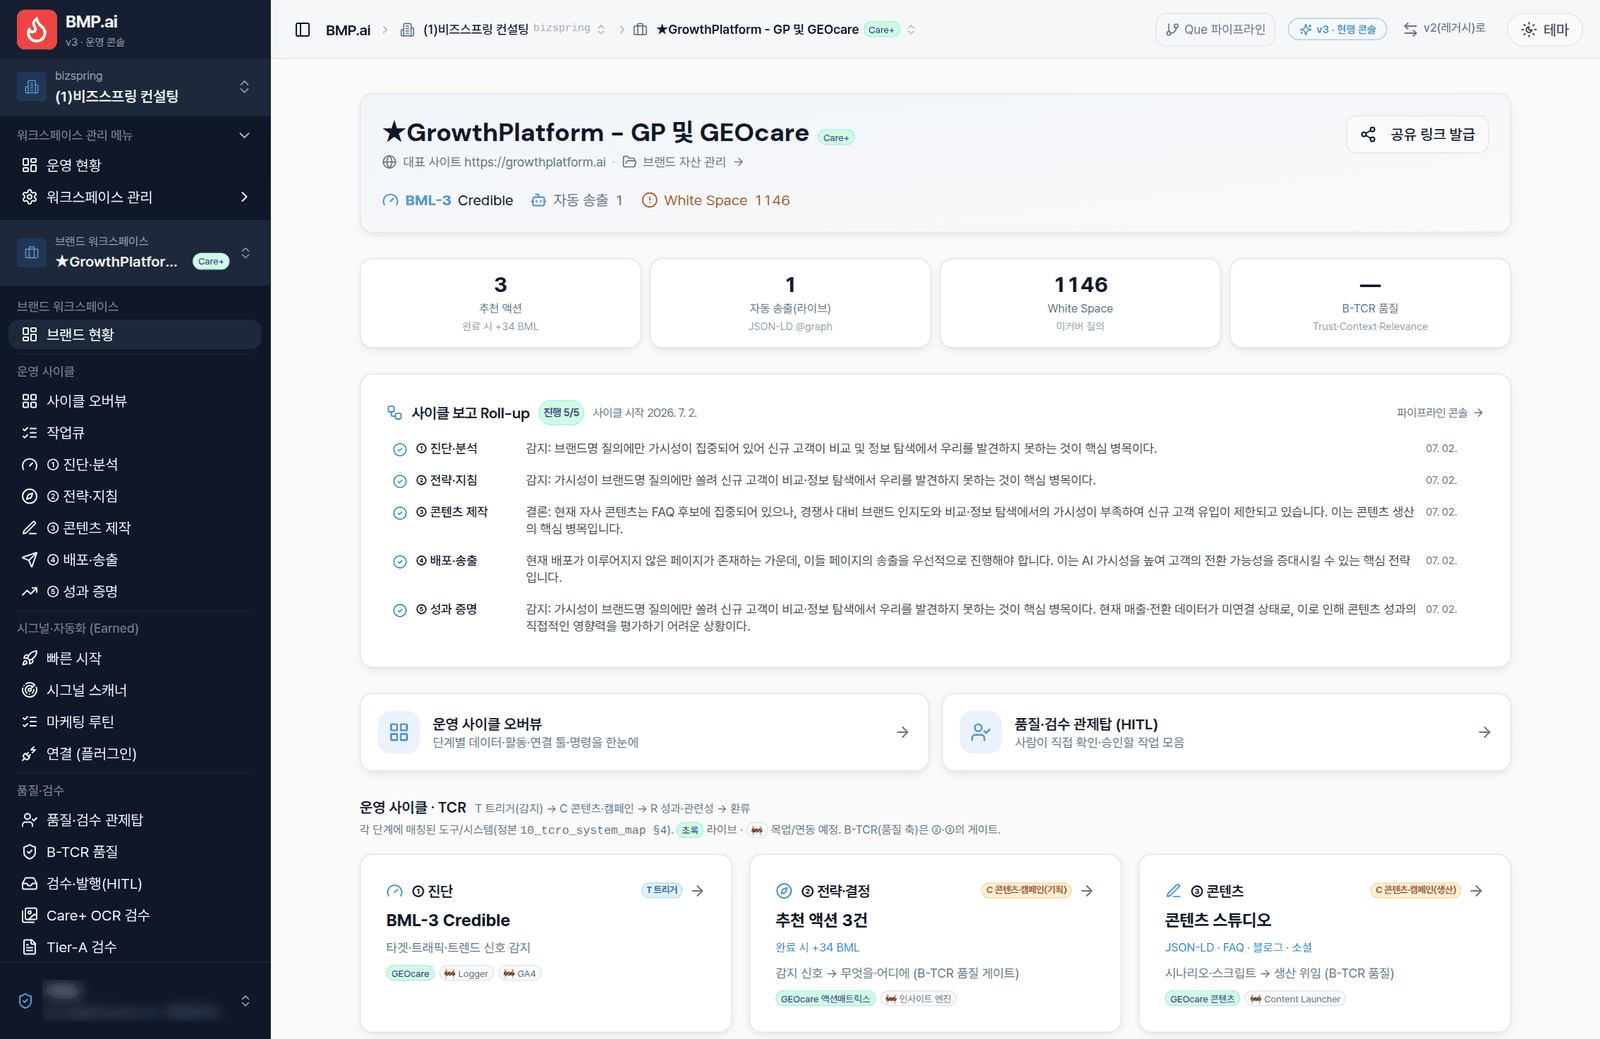Click the Que 파이프라인 button
The width and height of the screenshot is (1600, 1039).
pos(1215,30)
